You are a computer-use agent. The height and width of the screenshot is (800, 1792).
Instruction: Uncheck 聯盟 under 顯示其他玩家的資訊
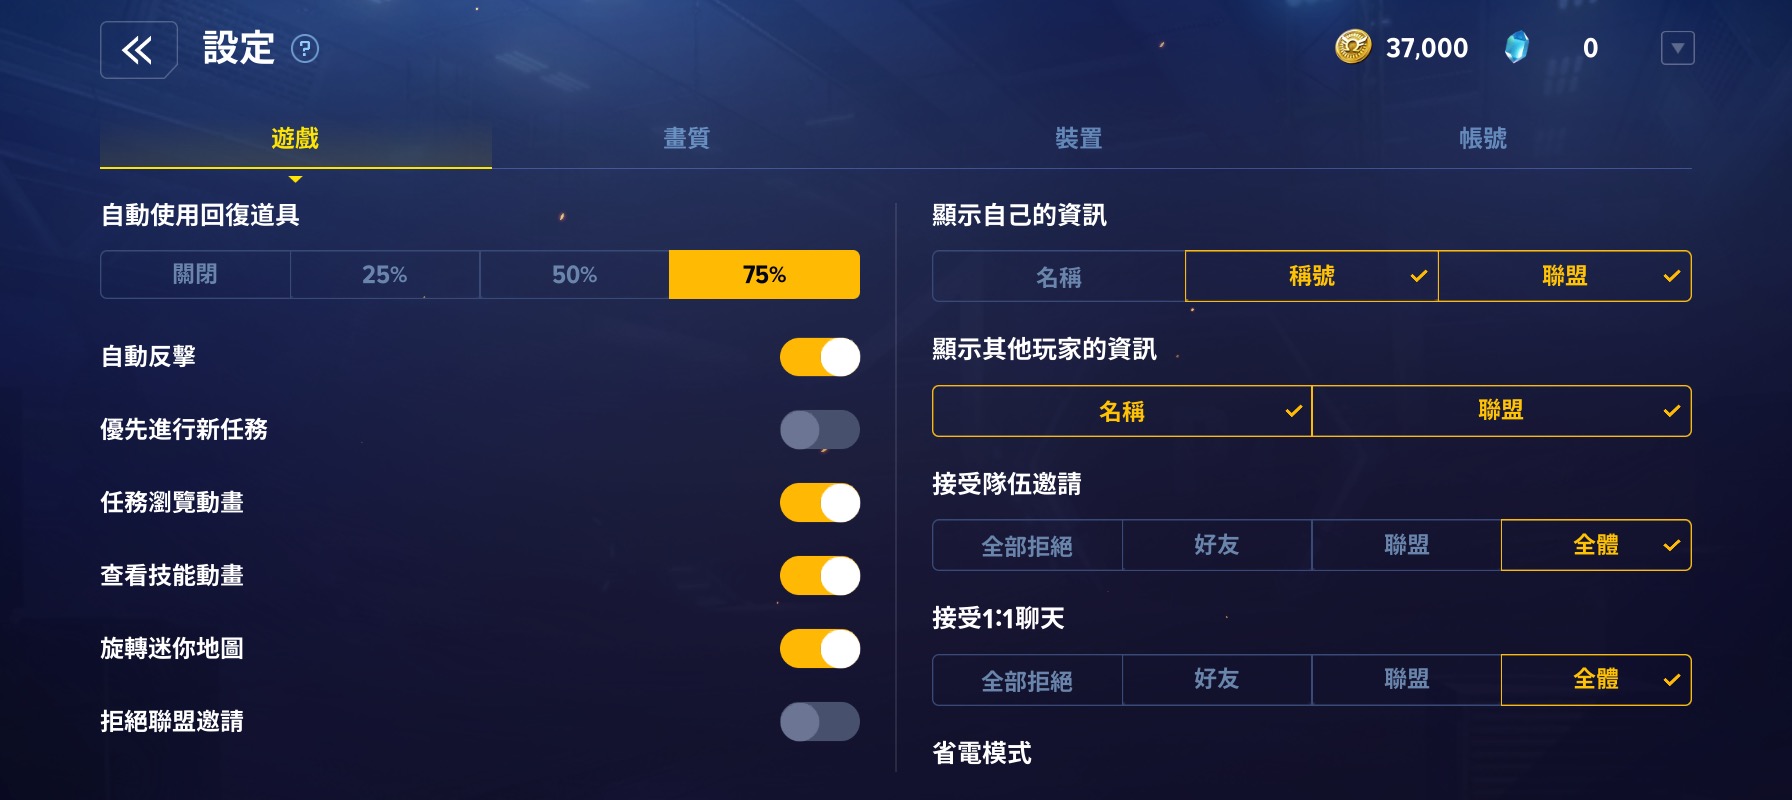[x=1500, y=411]
